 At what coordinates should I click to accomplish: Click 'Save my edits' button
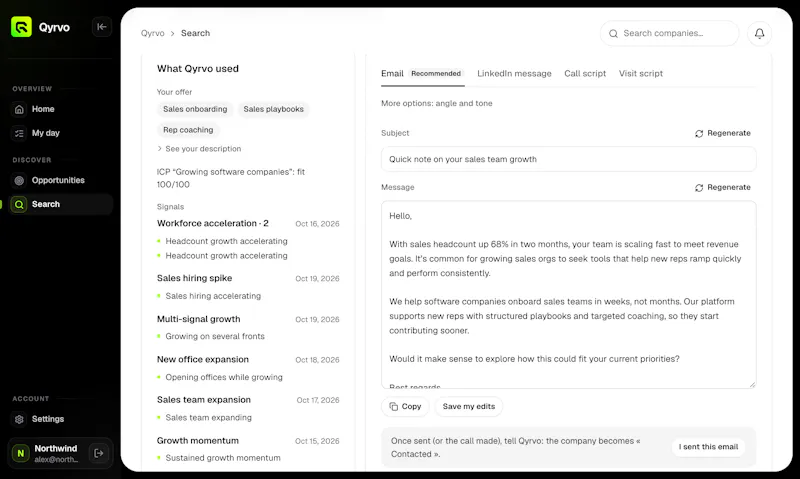pyautogui.click(x=468, y=407)
